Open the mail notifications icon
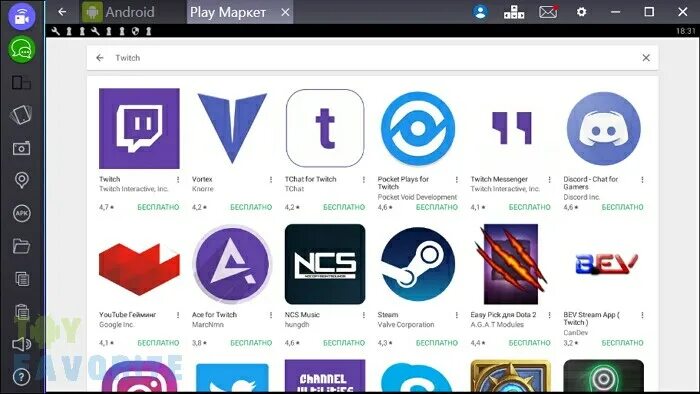This screenshot has width=700, height=394. coord(548,12)
